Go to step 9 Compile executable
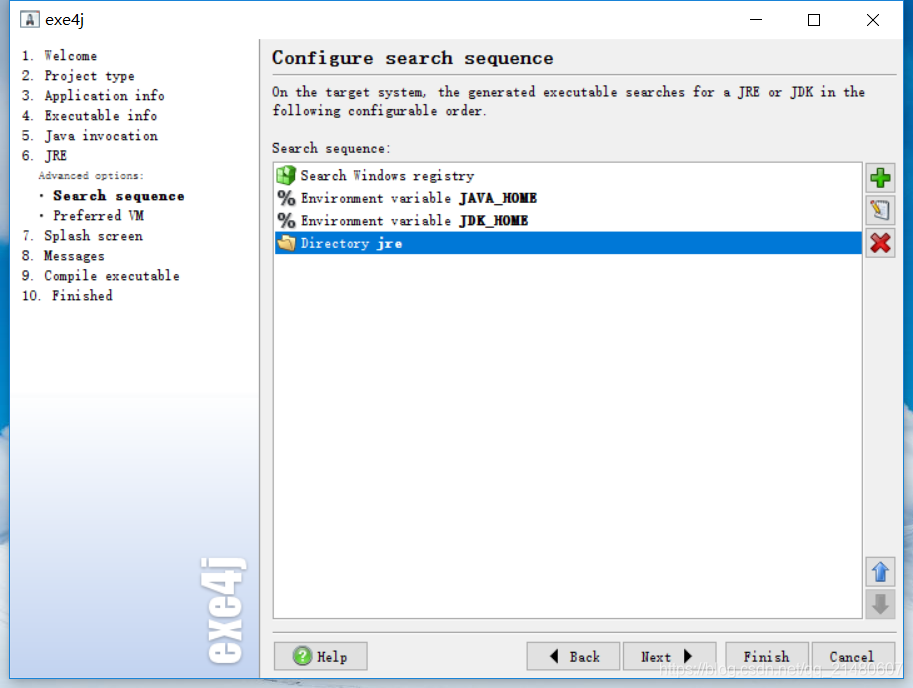 [101, 275]
